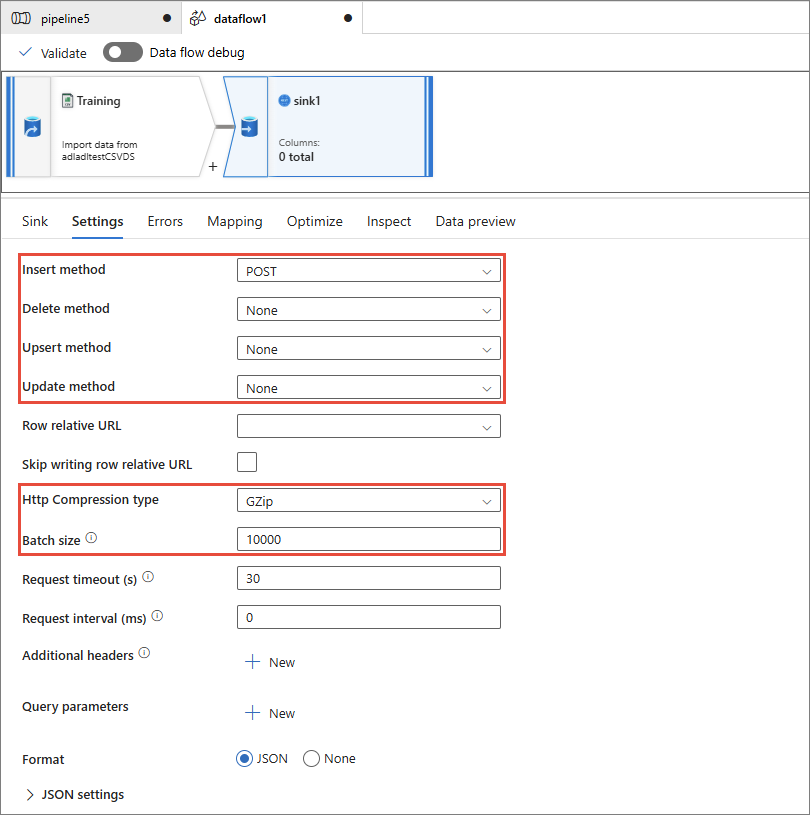Click unsaved dot on pipeline5 tab
The image size is (810, 815).
[x=167, y=18]
